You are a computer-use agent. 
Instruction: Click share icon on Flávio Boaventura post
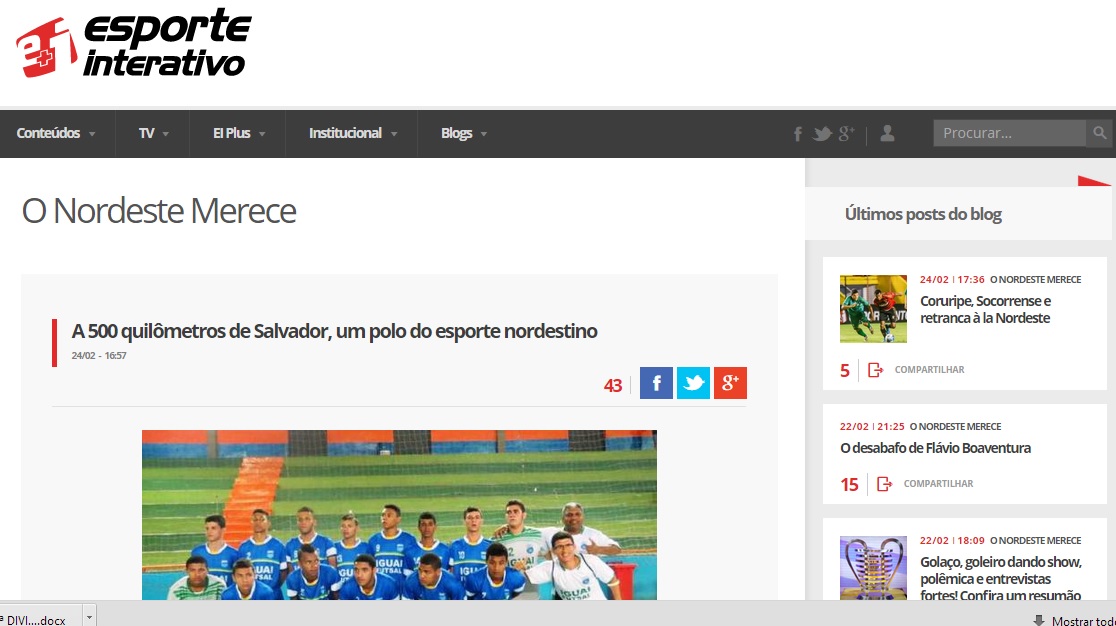(x=885, y=484)
